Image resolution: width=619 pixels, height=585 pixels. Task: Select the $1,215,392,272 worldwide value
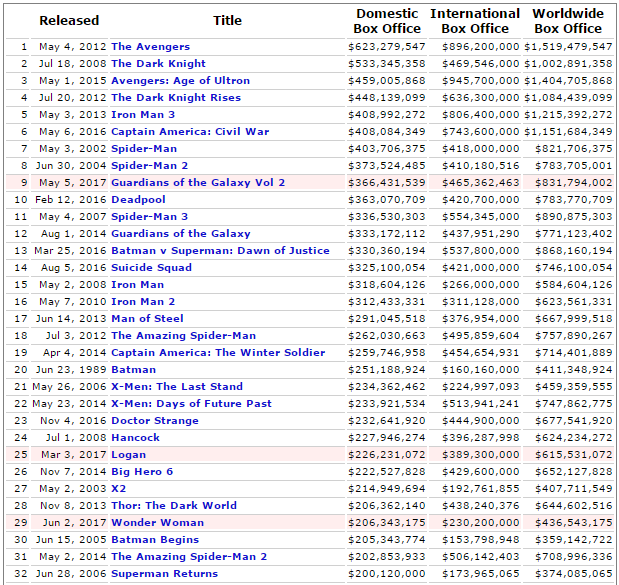[x=568, y=114]
